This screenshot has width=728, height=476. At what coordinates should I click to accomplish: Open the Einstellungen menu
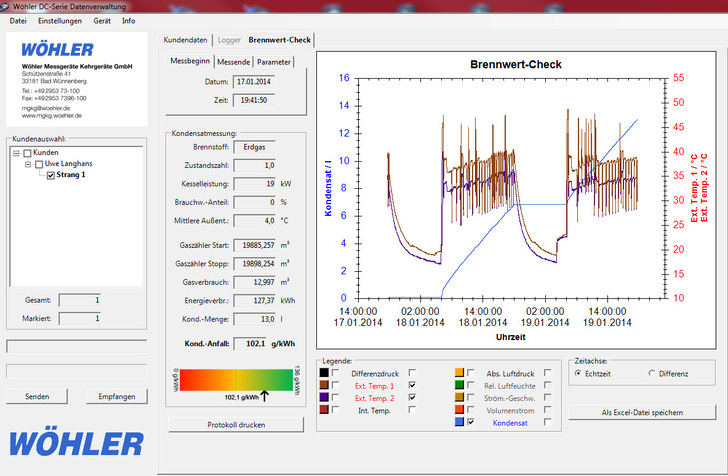pyautogui.click(x=60, y=20)
